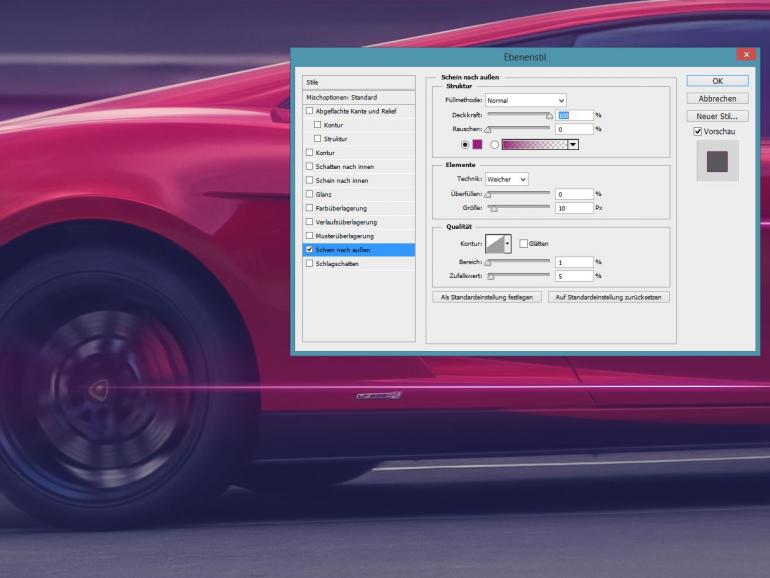The height and width of the screenshot is (578, 770).
Task: Open the Technik dropdown
Action: 507,179
